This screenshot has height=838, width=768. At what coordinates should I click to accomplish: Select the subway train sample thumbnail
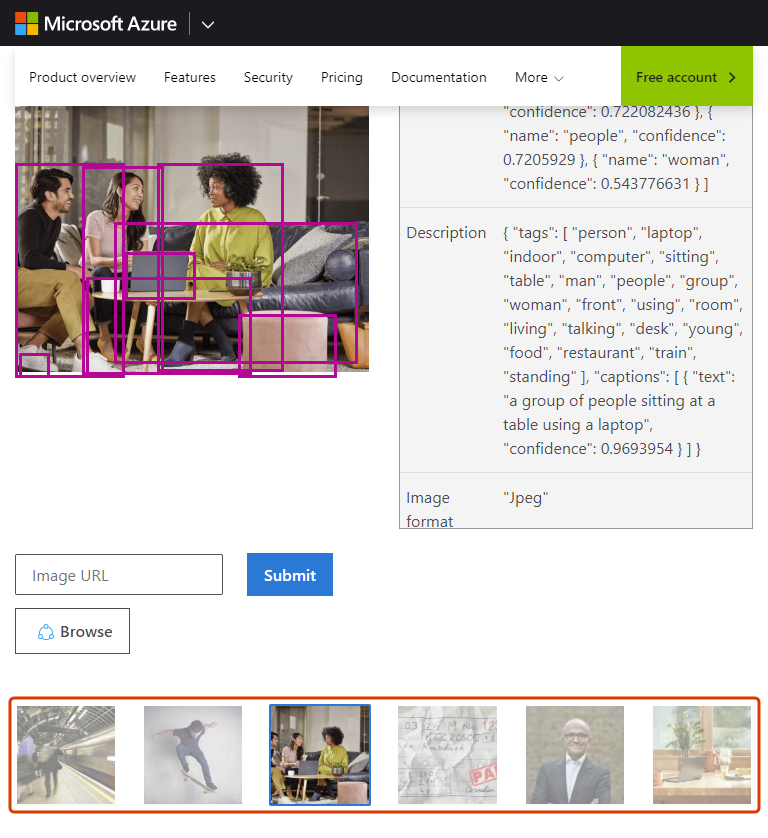(x=66, y=755)
